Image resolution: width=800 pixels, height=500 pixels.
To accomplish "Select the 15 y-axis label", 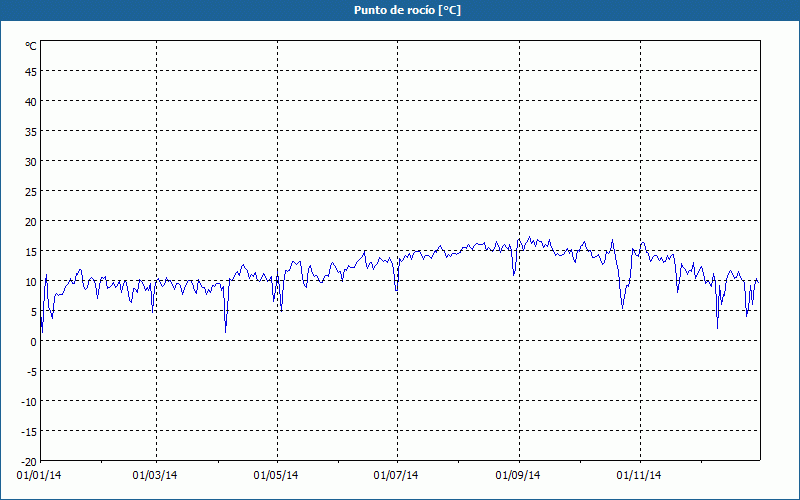I will tap(31, 252).
